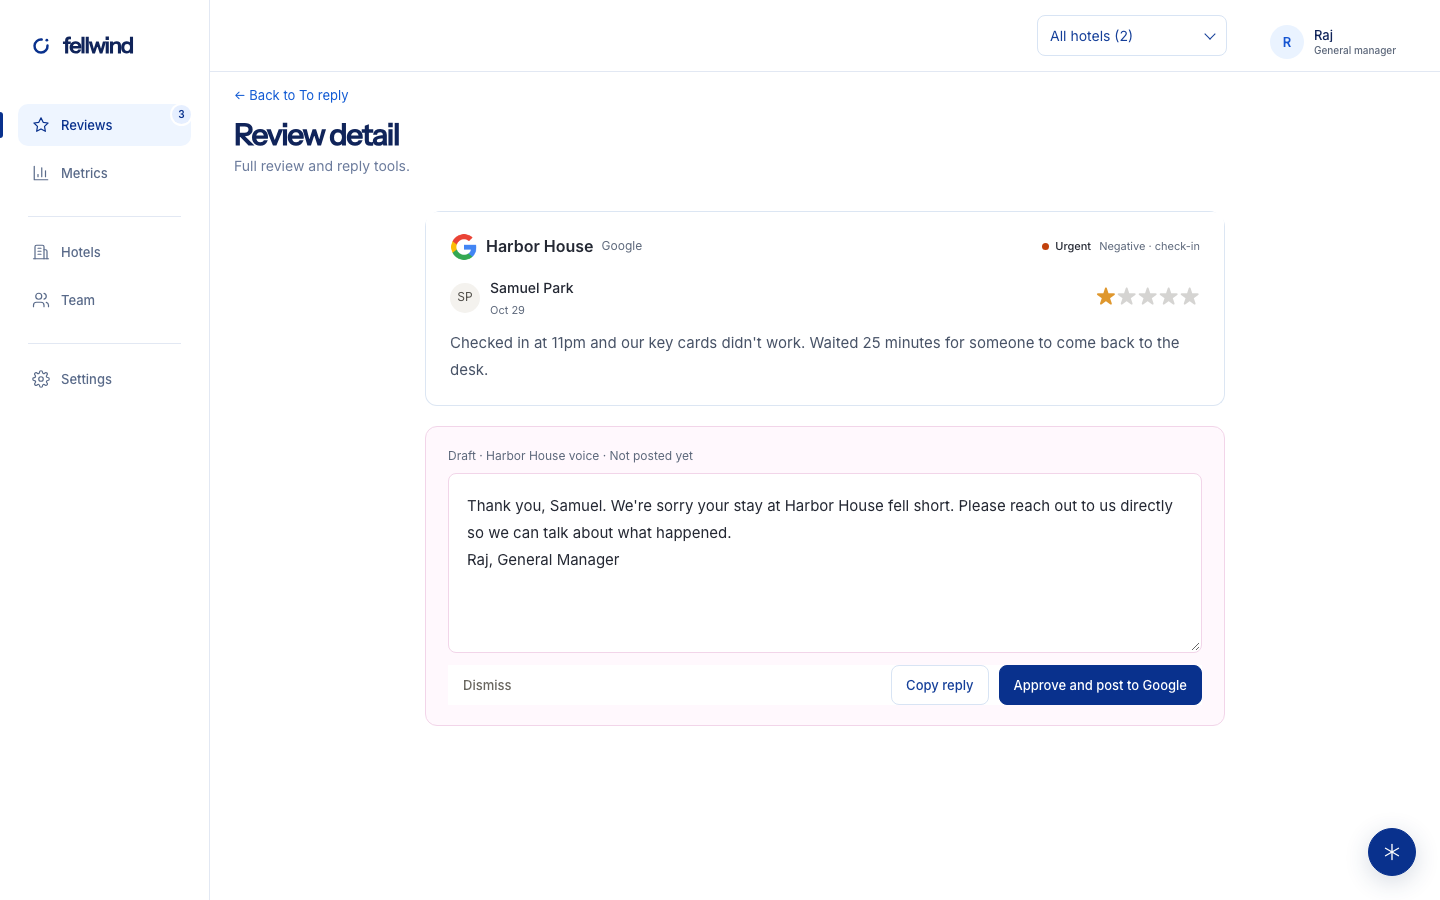Click the red Urgent status dot

click(1045, 246)
